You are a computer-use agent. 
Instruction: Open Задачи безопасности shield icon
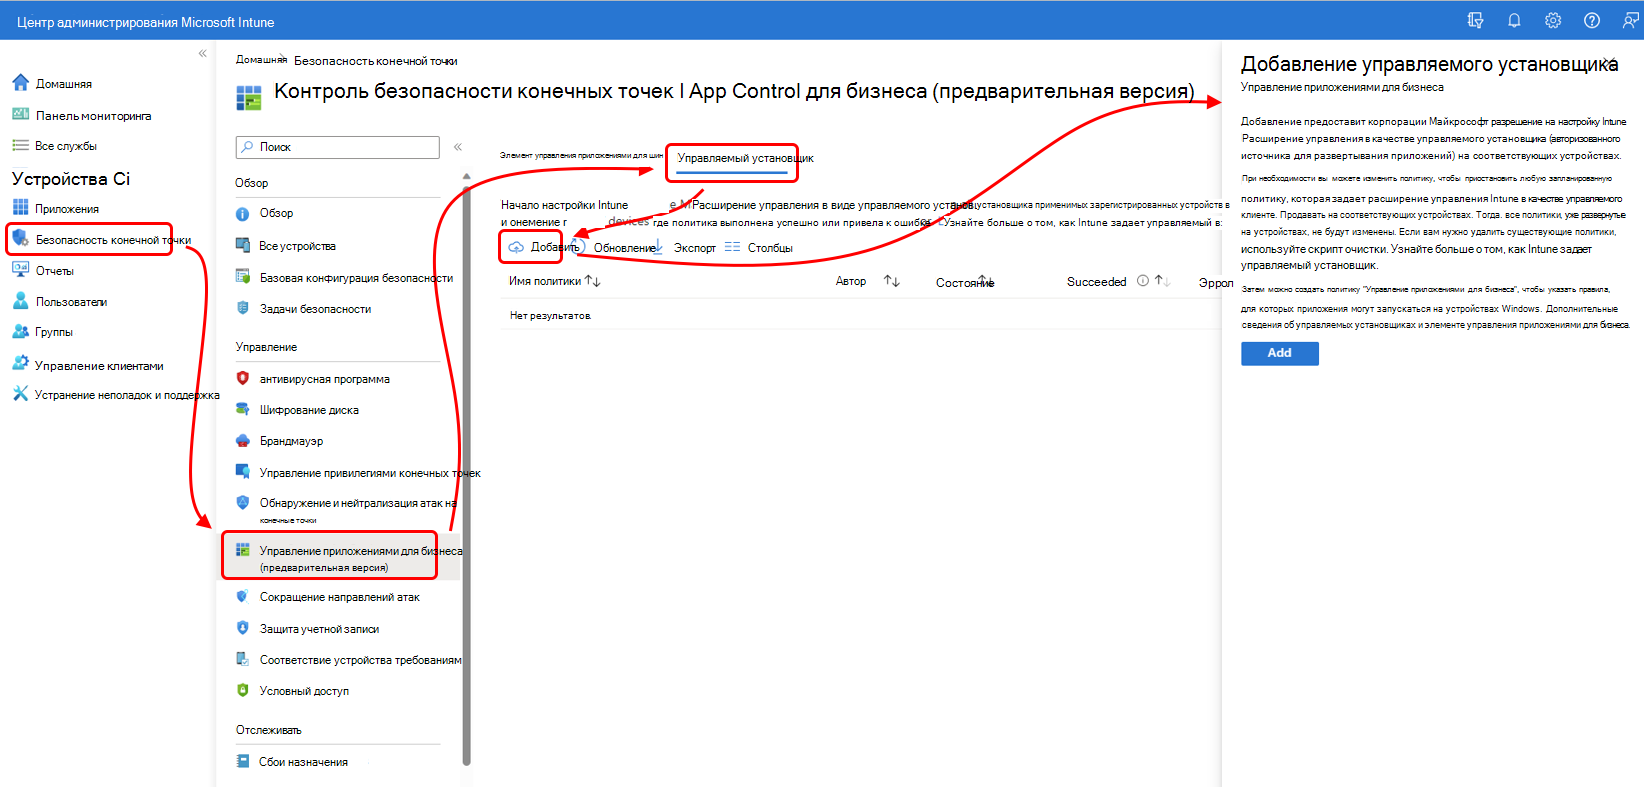tap(242, 308)
